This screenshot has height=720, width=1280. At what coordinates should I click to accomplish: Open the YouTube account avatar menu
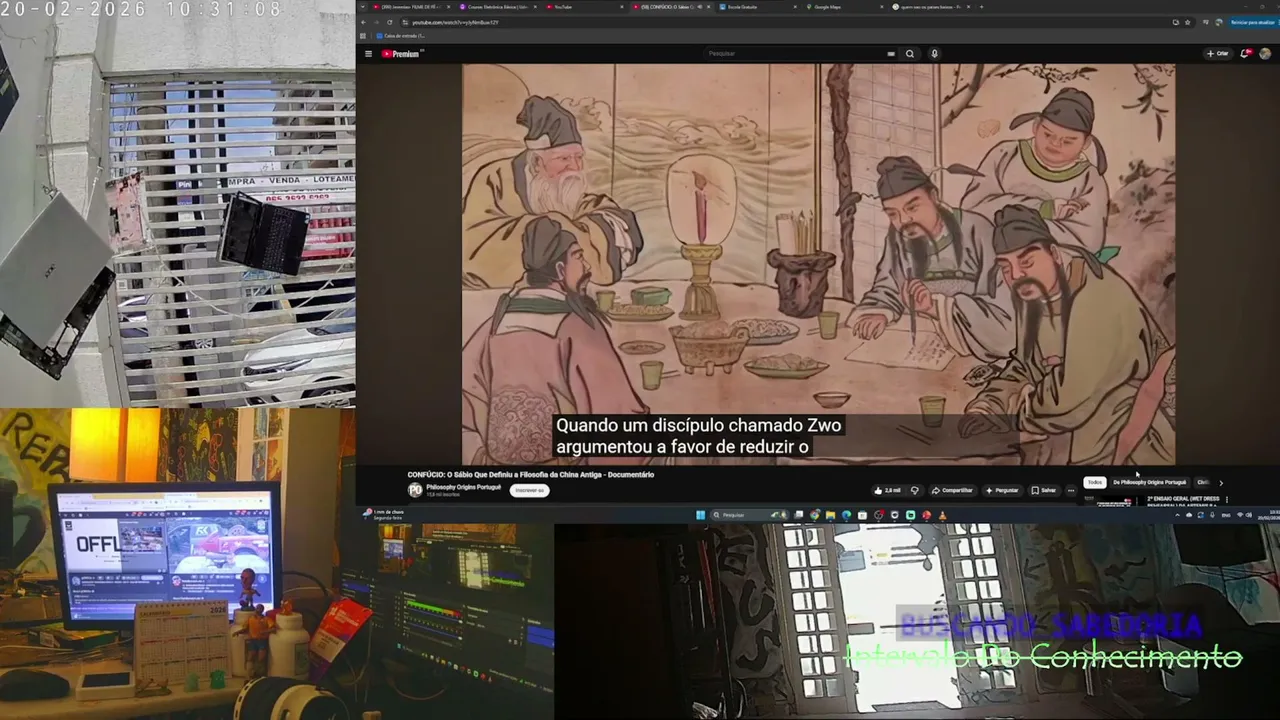(x=1265, y=54)
